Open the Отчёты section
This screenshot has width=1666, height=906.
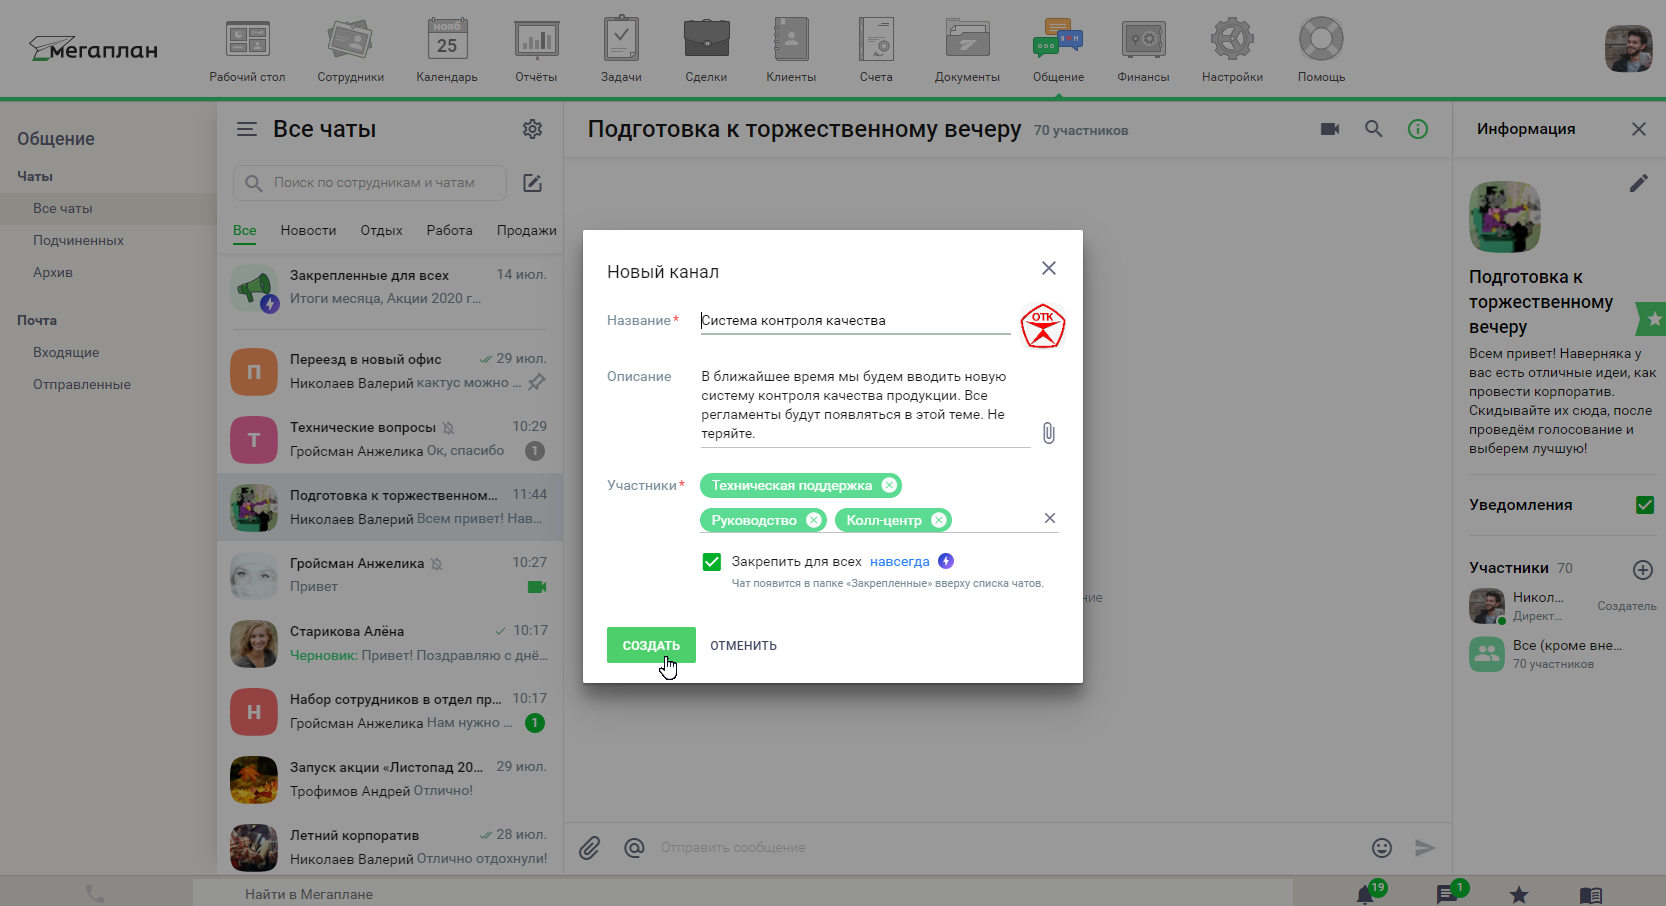tap(536, 50)
